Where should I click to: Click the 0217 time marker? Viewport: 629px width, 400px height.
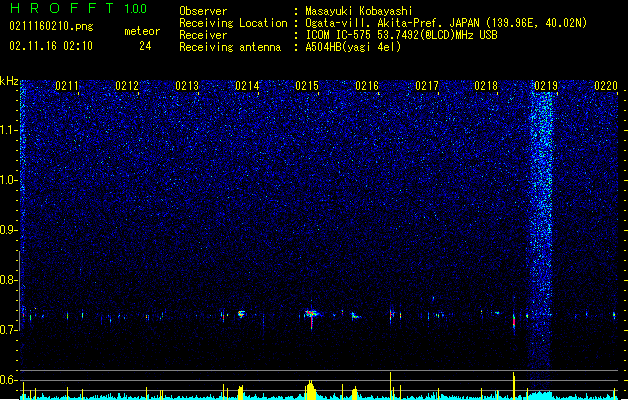pyautogui.click(x=427, y=86)
